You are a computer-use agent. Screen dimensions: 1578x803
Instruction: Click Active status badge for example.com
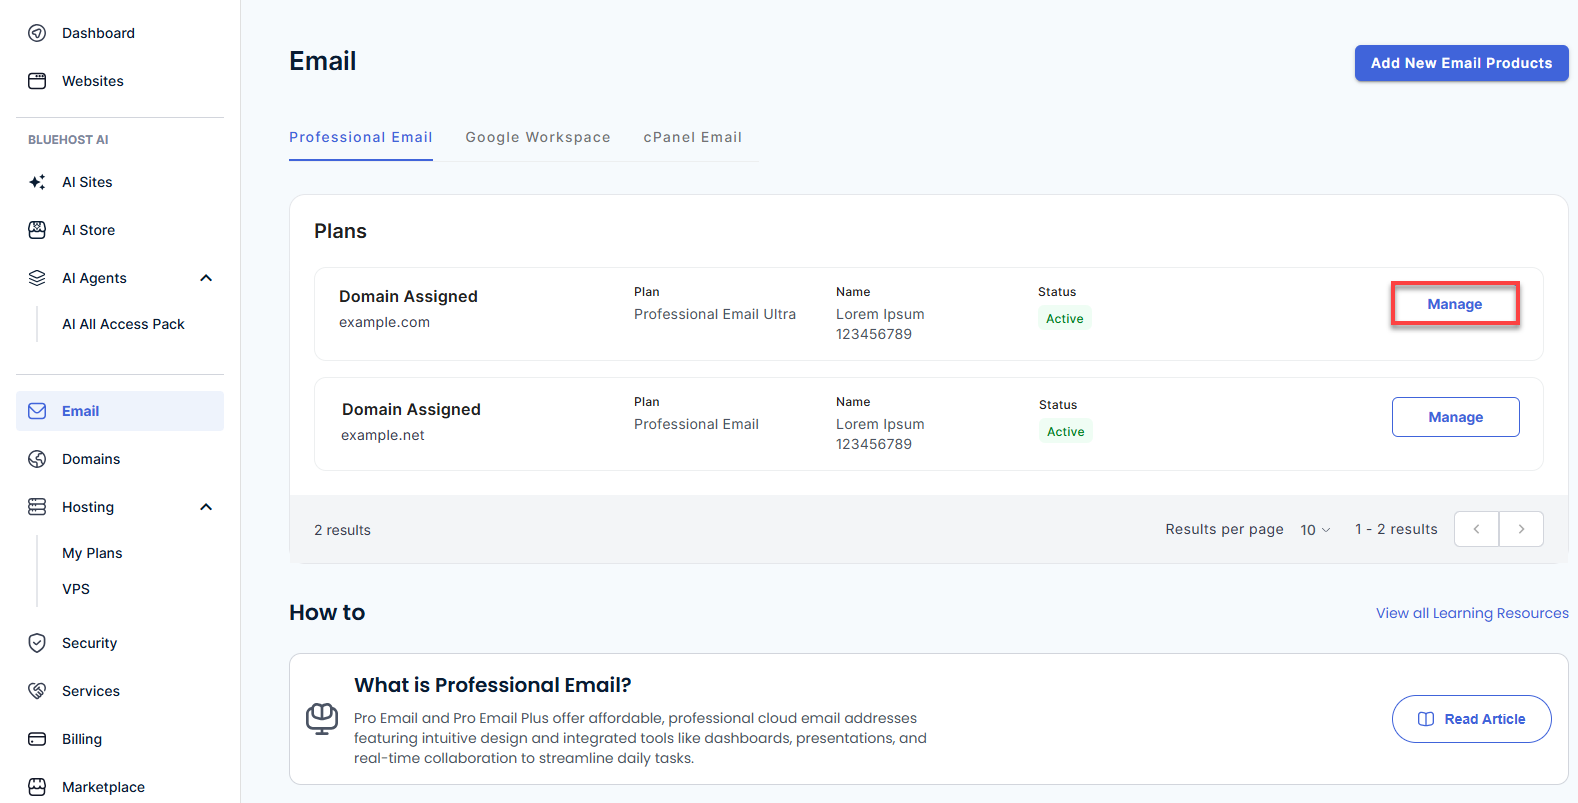coord(1065,319)
